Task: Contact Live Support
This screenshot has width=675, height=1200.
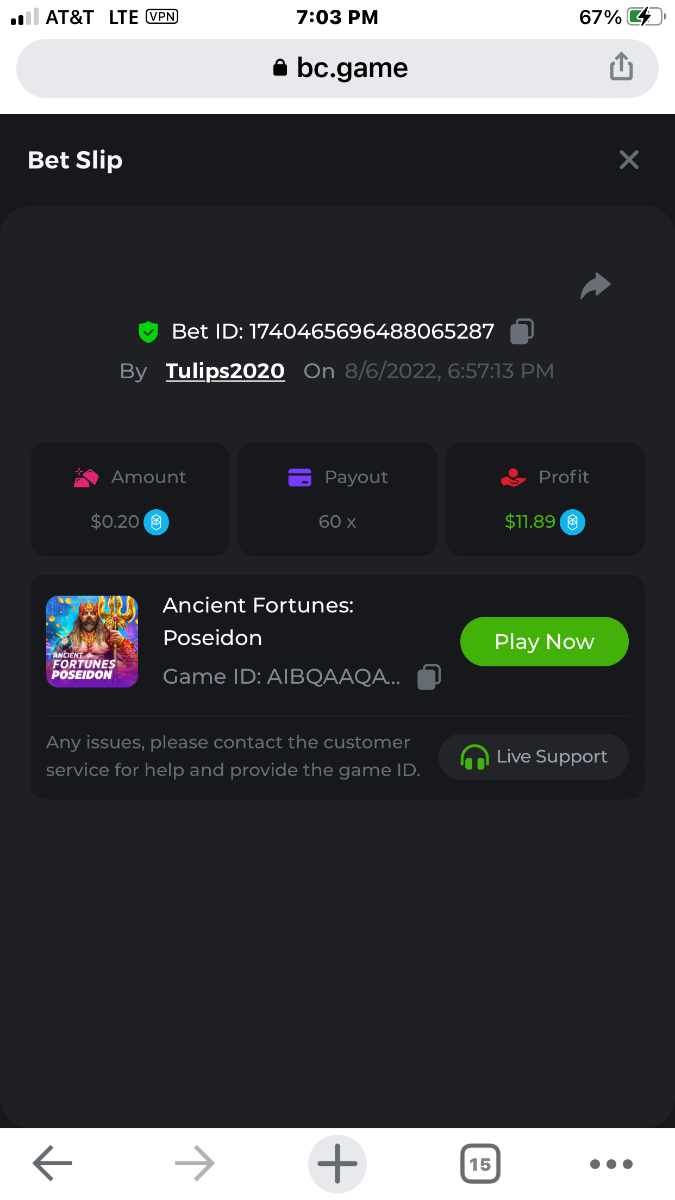Action: (534, 757)
